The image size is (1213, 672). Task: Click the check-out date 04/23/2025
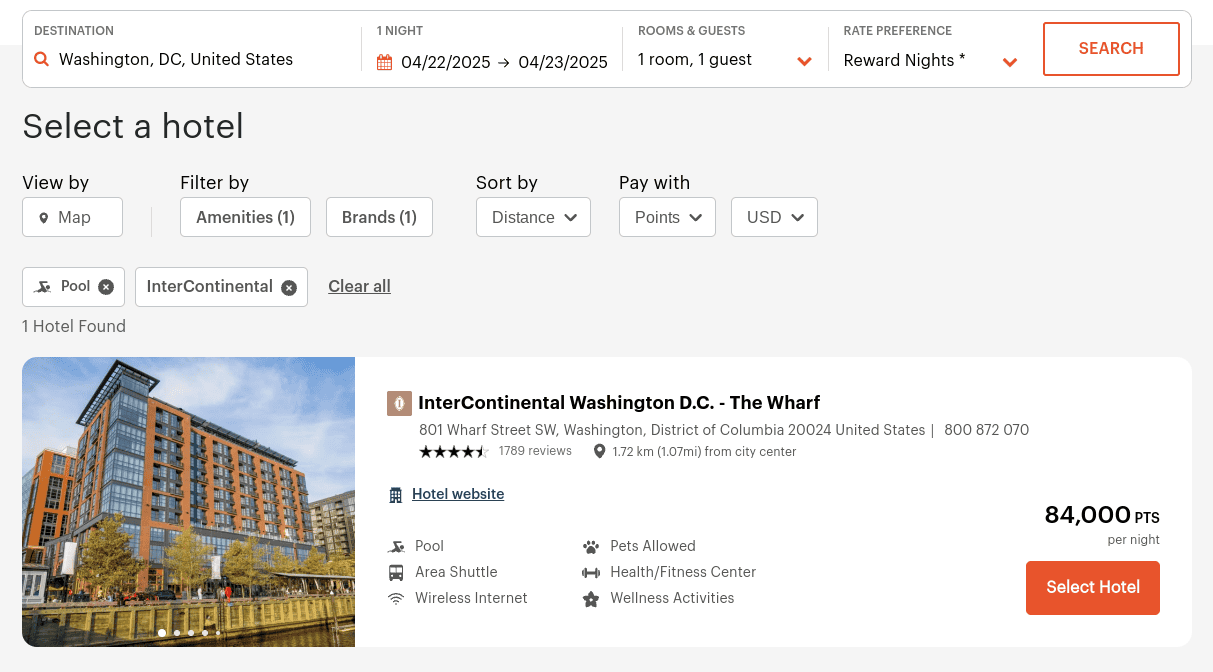(563, 62)
